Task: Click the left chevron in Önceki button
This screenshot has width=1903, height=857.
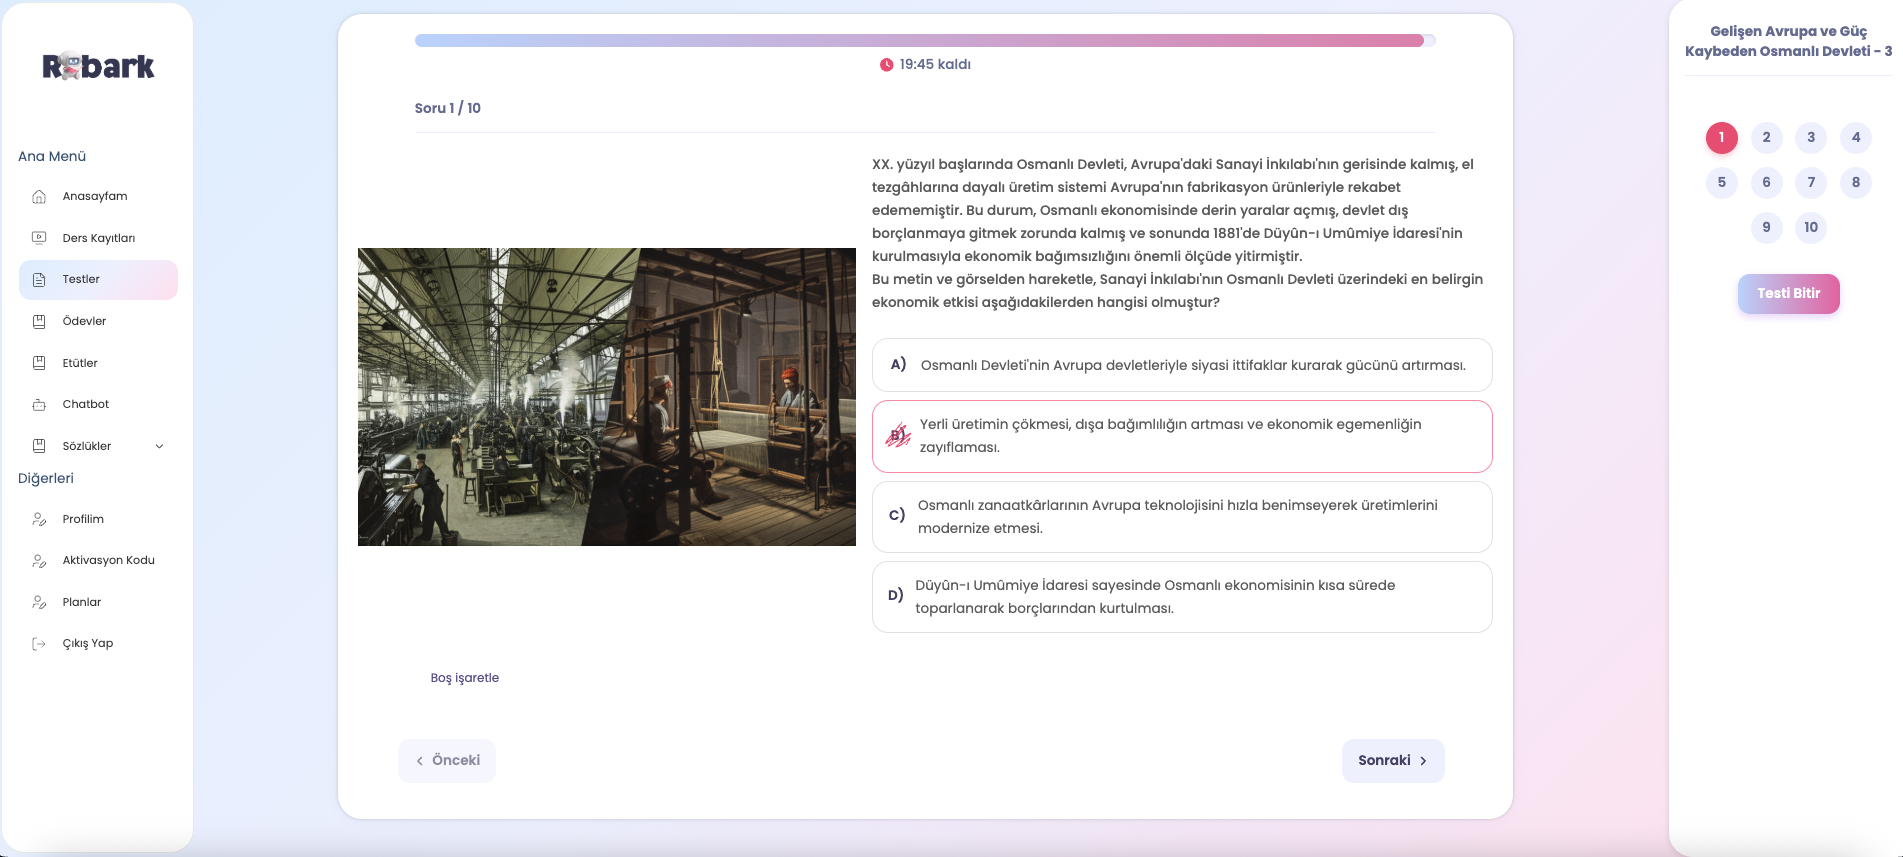Action: [x=420, y=761]
